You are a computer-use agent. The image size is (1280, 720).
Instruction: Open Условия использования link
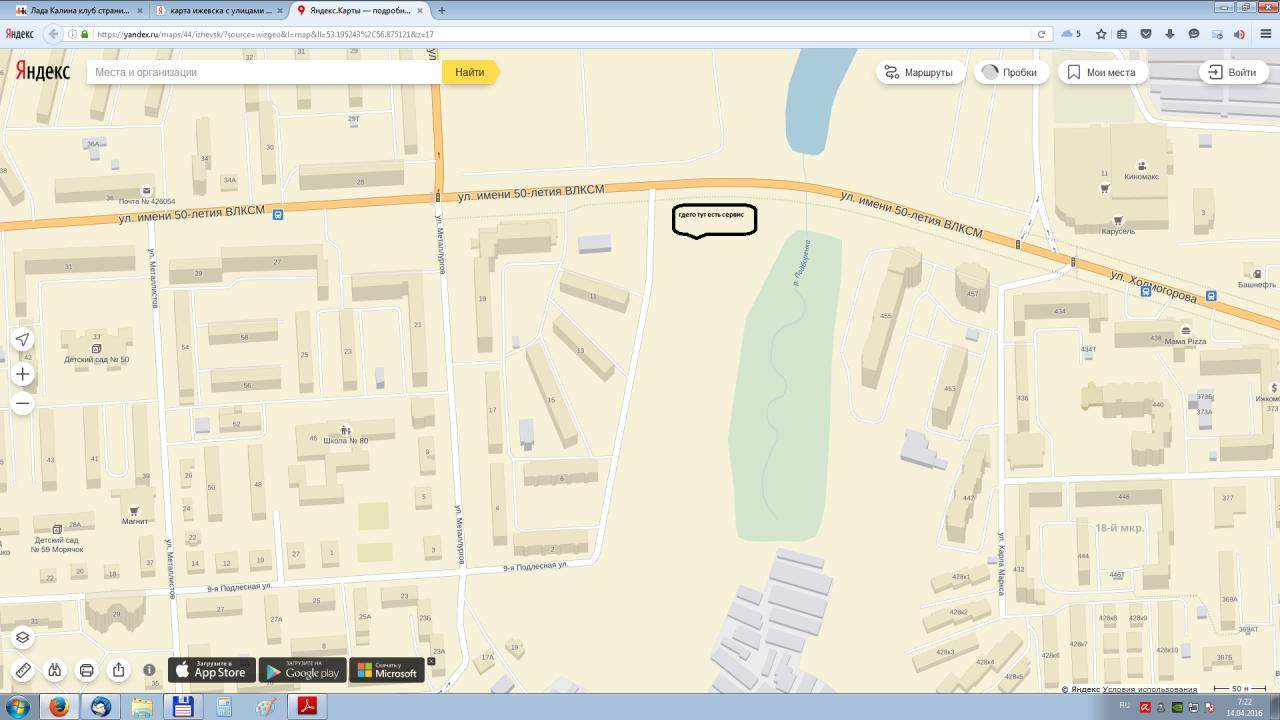(x=1149, y=689)
